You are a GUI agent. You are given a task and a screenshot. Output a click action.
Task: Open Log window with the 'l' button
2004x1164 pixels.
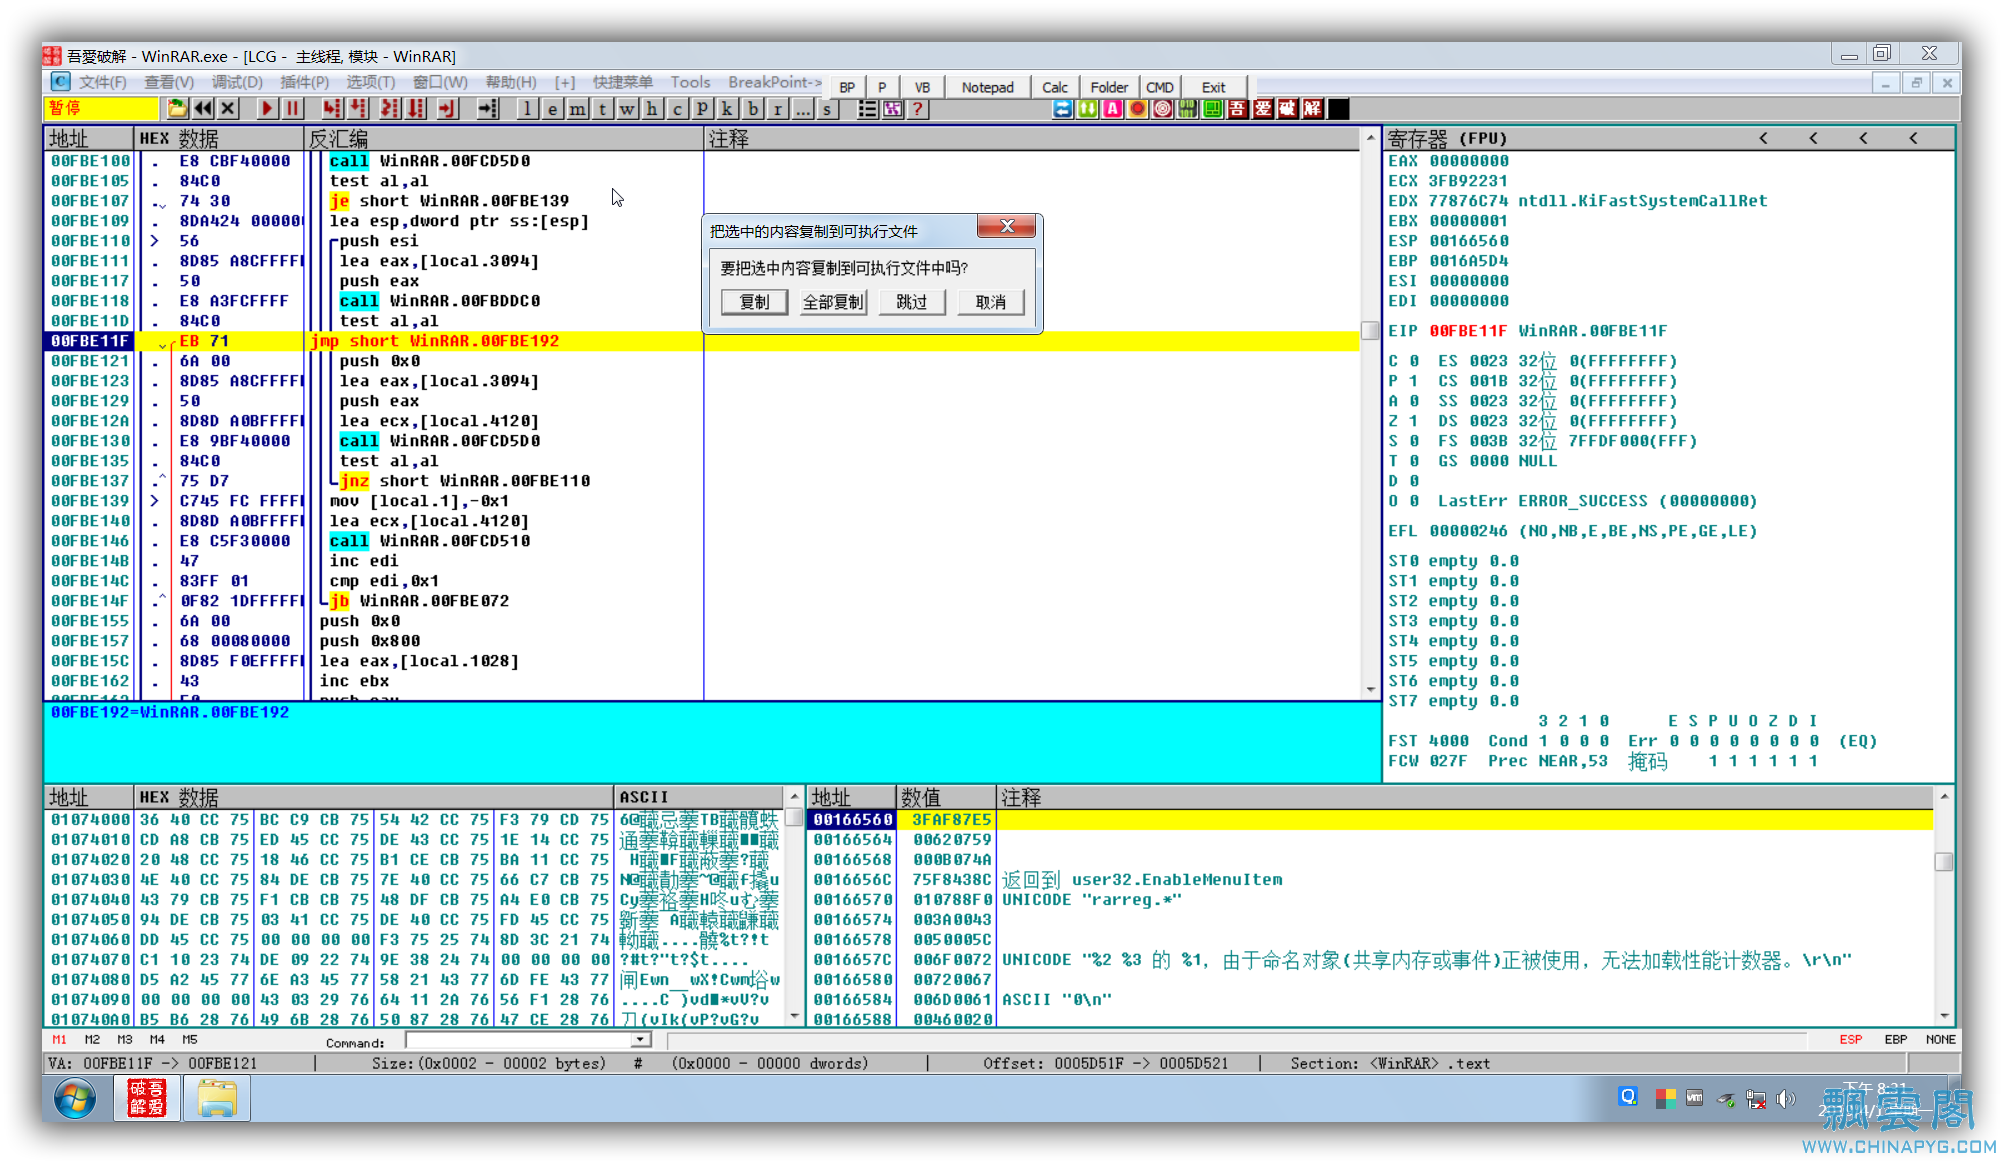pyautogui.click(x=527, y=109)
